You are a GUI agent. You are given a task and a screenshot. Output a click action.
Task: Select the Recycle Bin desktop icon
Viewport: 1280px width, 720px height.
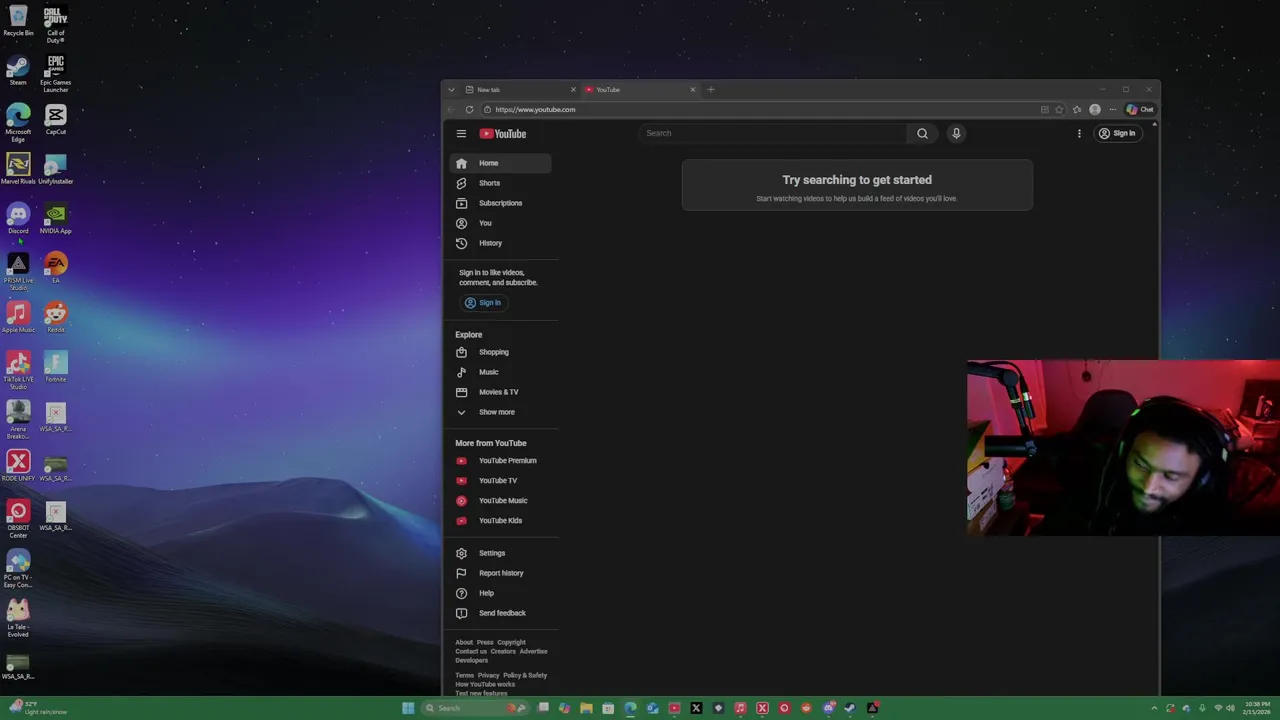click(18, 21)
